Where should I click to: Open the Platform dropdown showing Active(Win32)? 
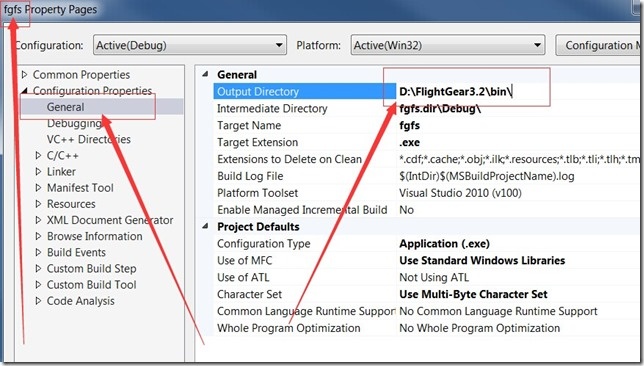(448, 45)
